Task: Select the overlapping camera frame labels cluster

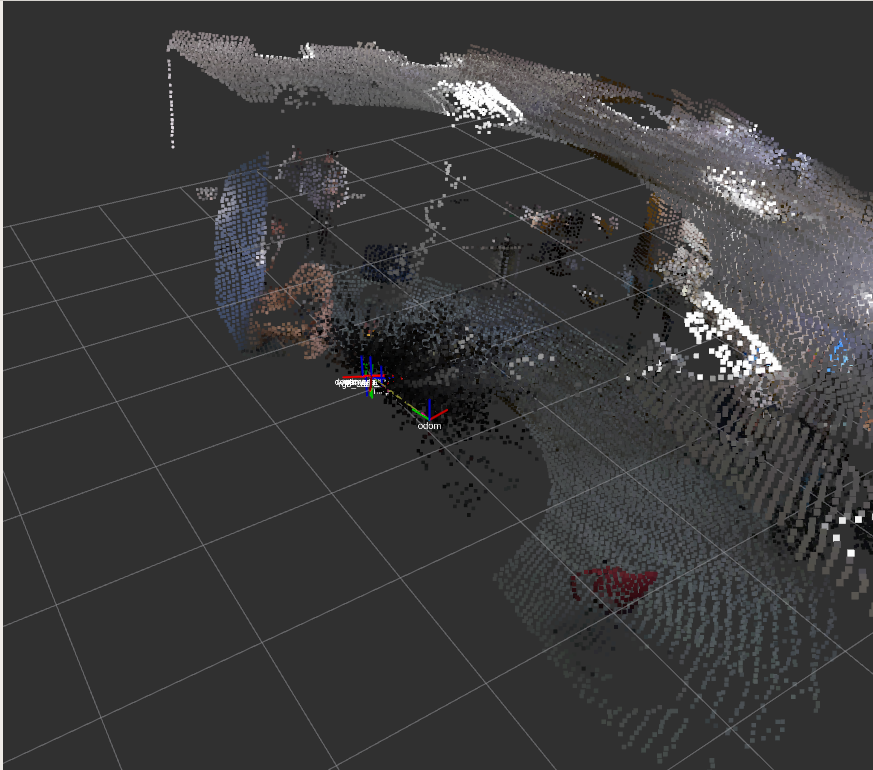Action: (x=357, y=382)
